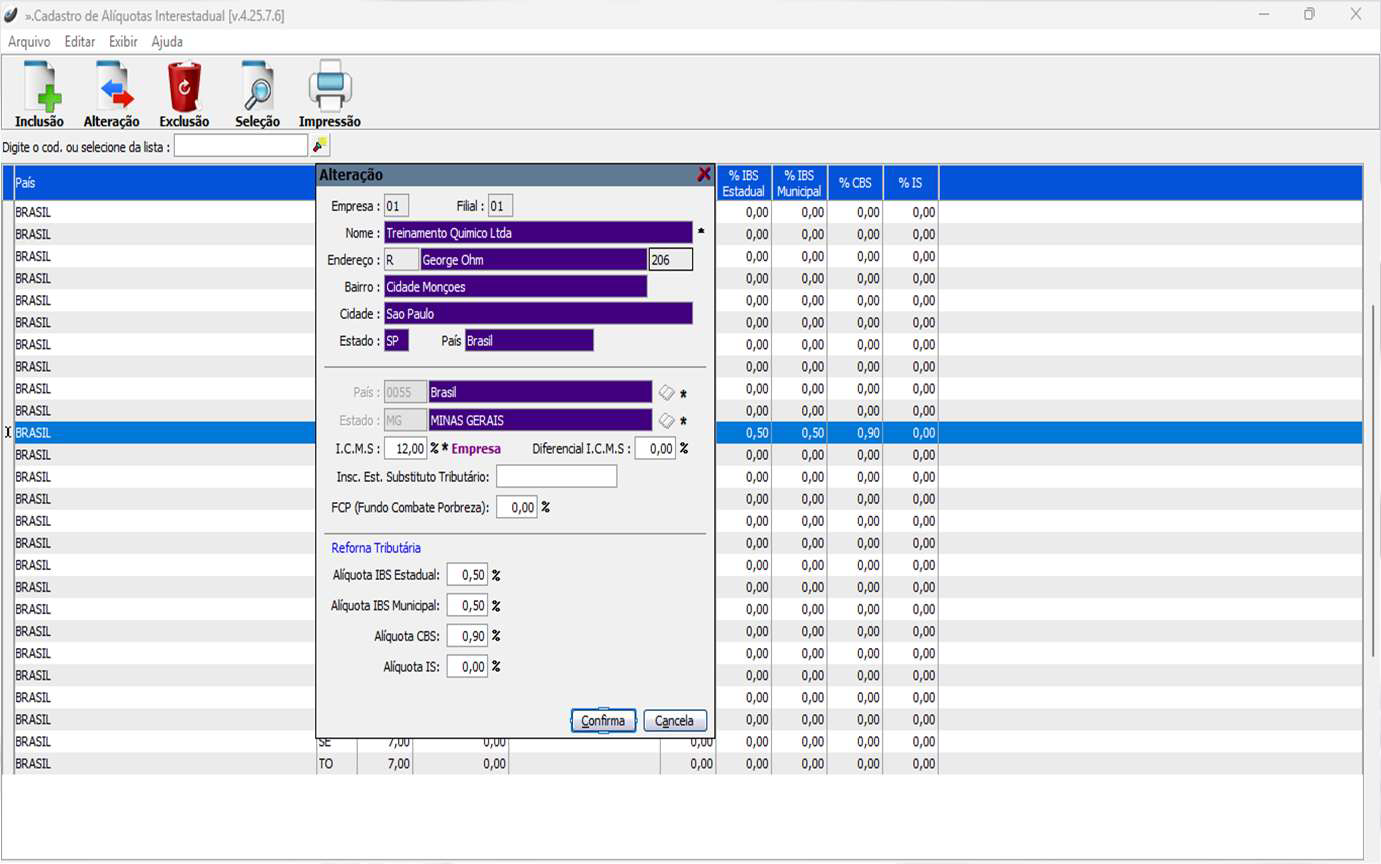Open the Ajuda menu

(167, 42)
